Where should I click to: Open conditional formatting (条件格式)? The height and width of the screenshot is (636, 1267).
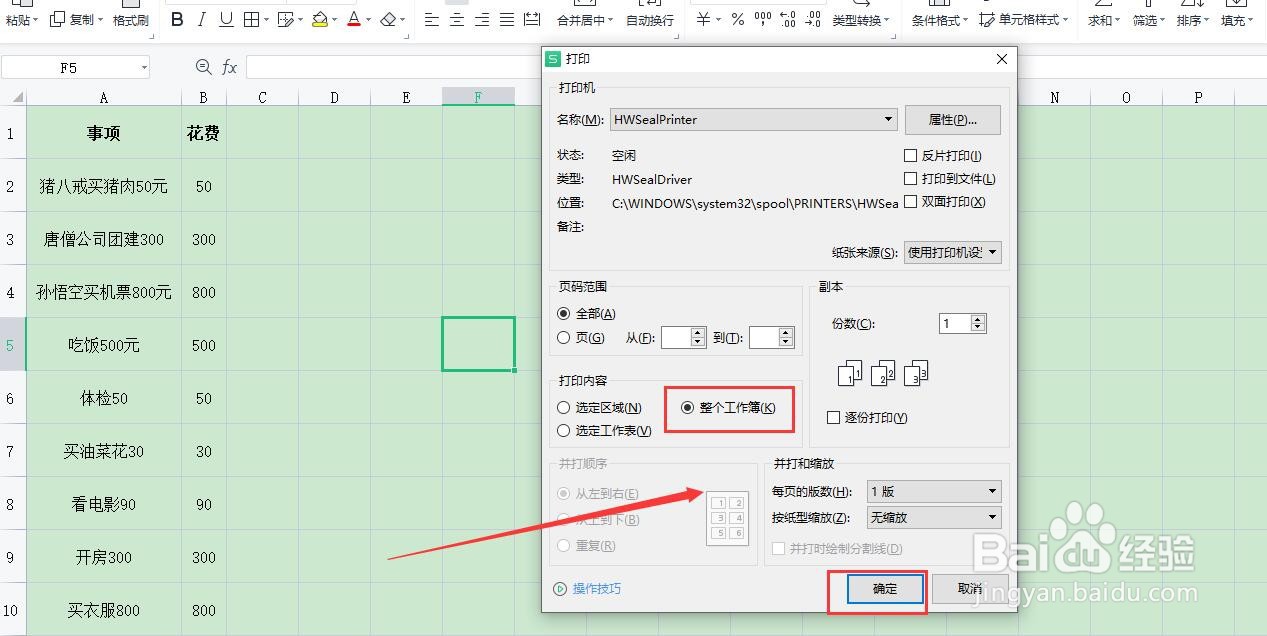(935, 19)
